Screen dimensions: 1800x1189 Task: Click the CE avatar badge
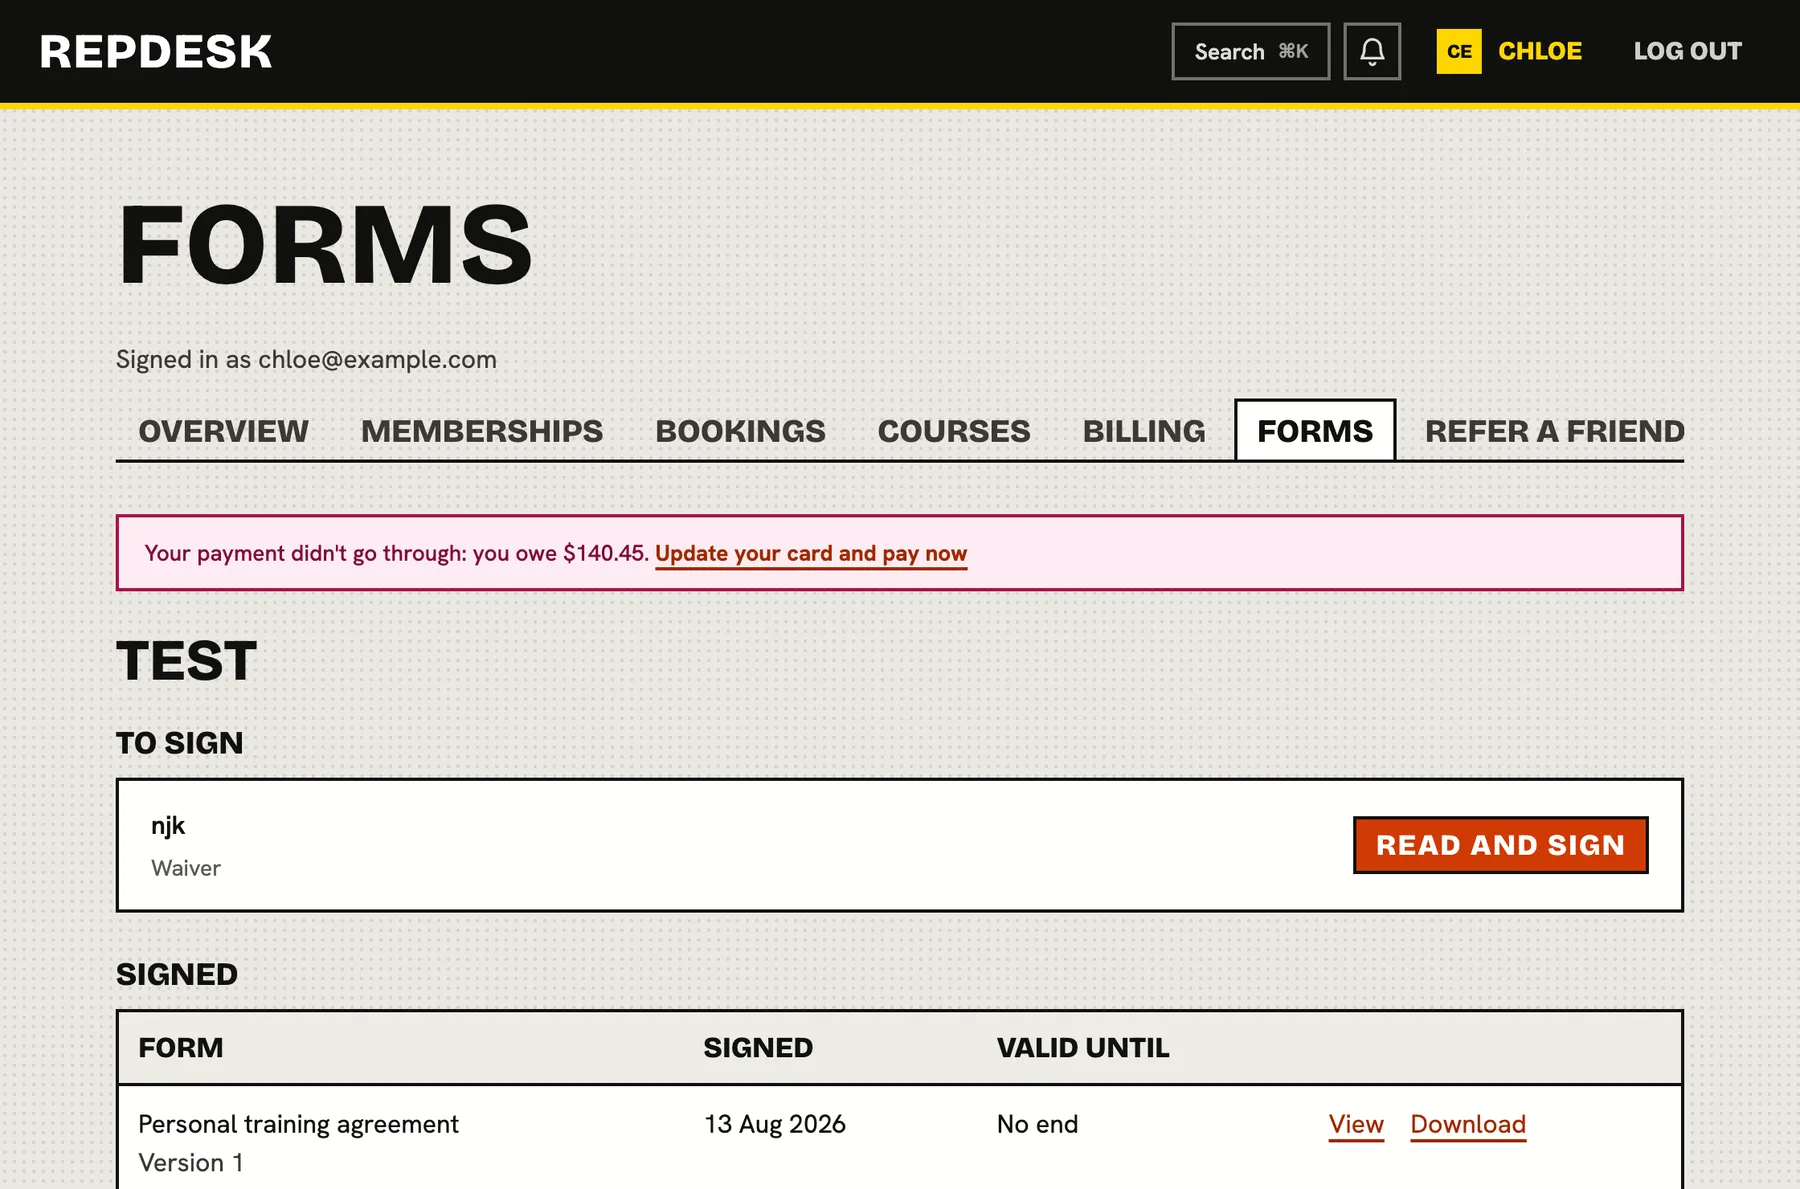[1459, 51]
